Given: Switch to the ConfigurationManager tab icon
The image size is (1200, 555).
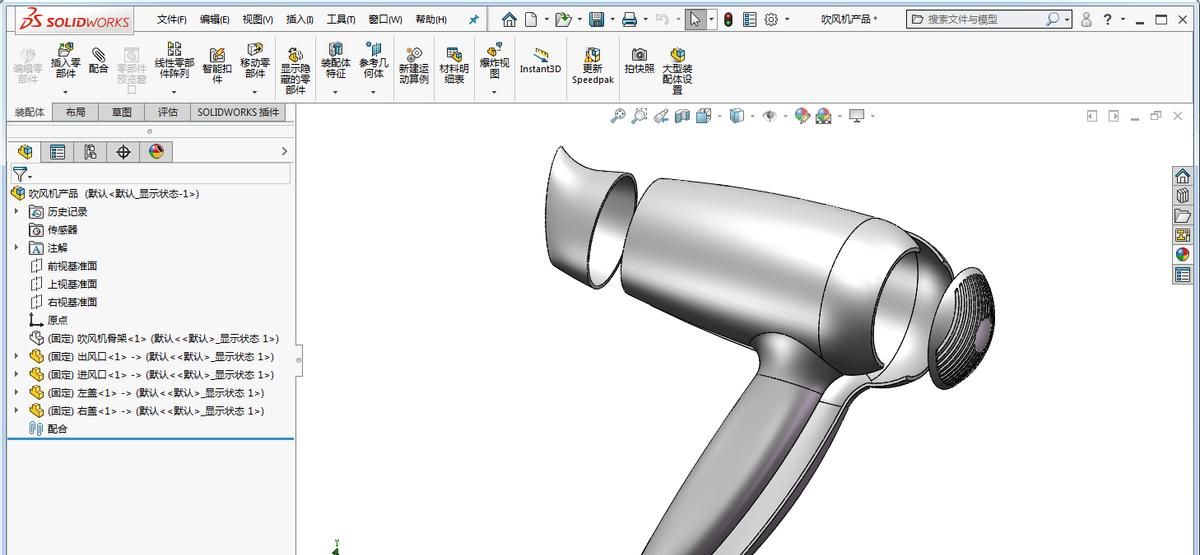Looking at the screenshot, I should click(91, 152).
